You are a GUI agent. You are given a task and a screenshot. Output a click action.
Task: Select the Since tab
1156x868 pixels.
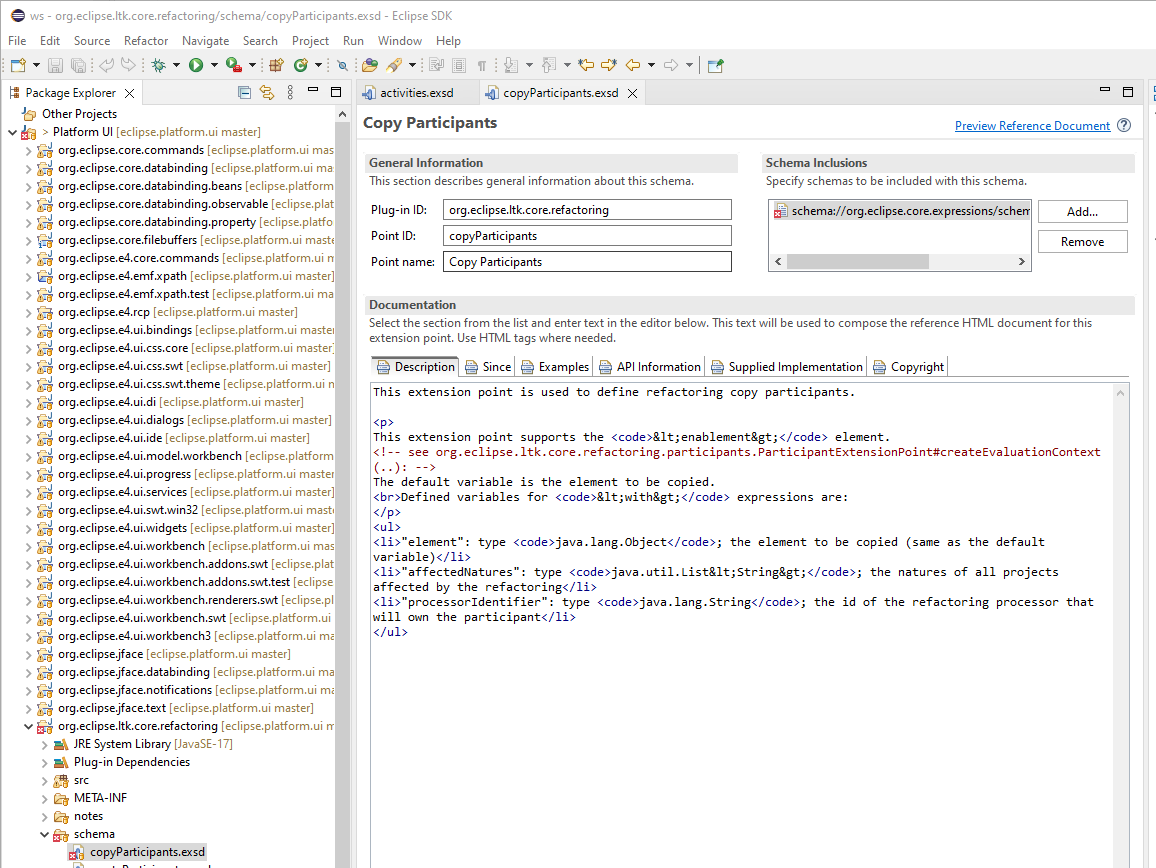(x=488, y=367)
